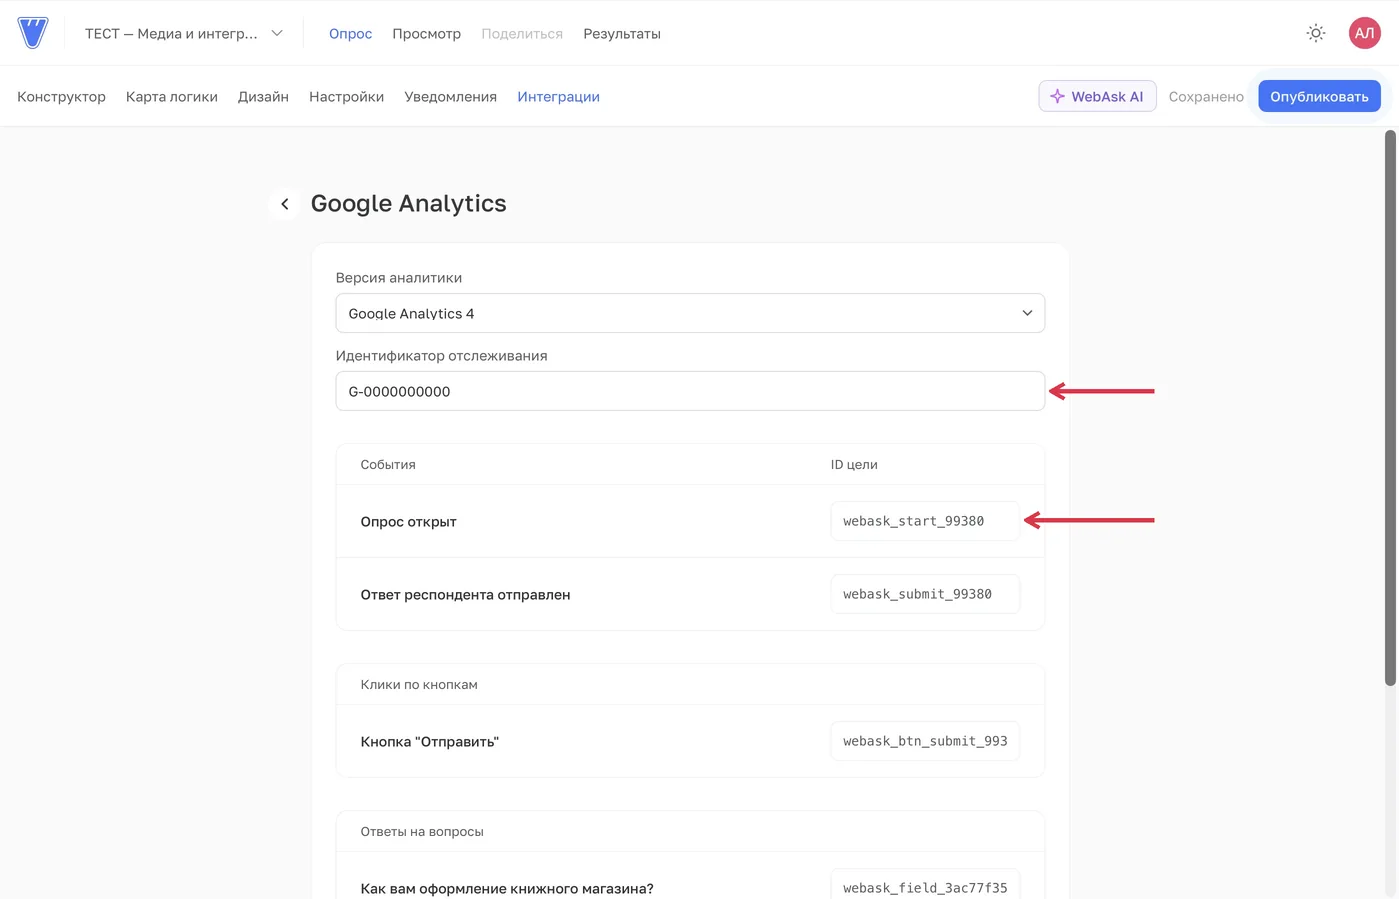The height and width of the screenshot is (899, 1399).
Task: Switch to the Опрос tab
Action: (350, 34)
